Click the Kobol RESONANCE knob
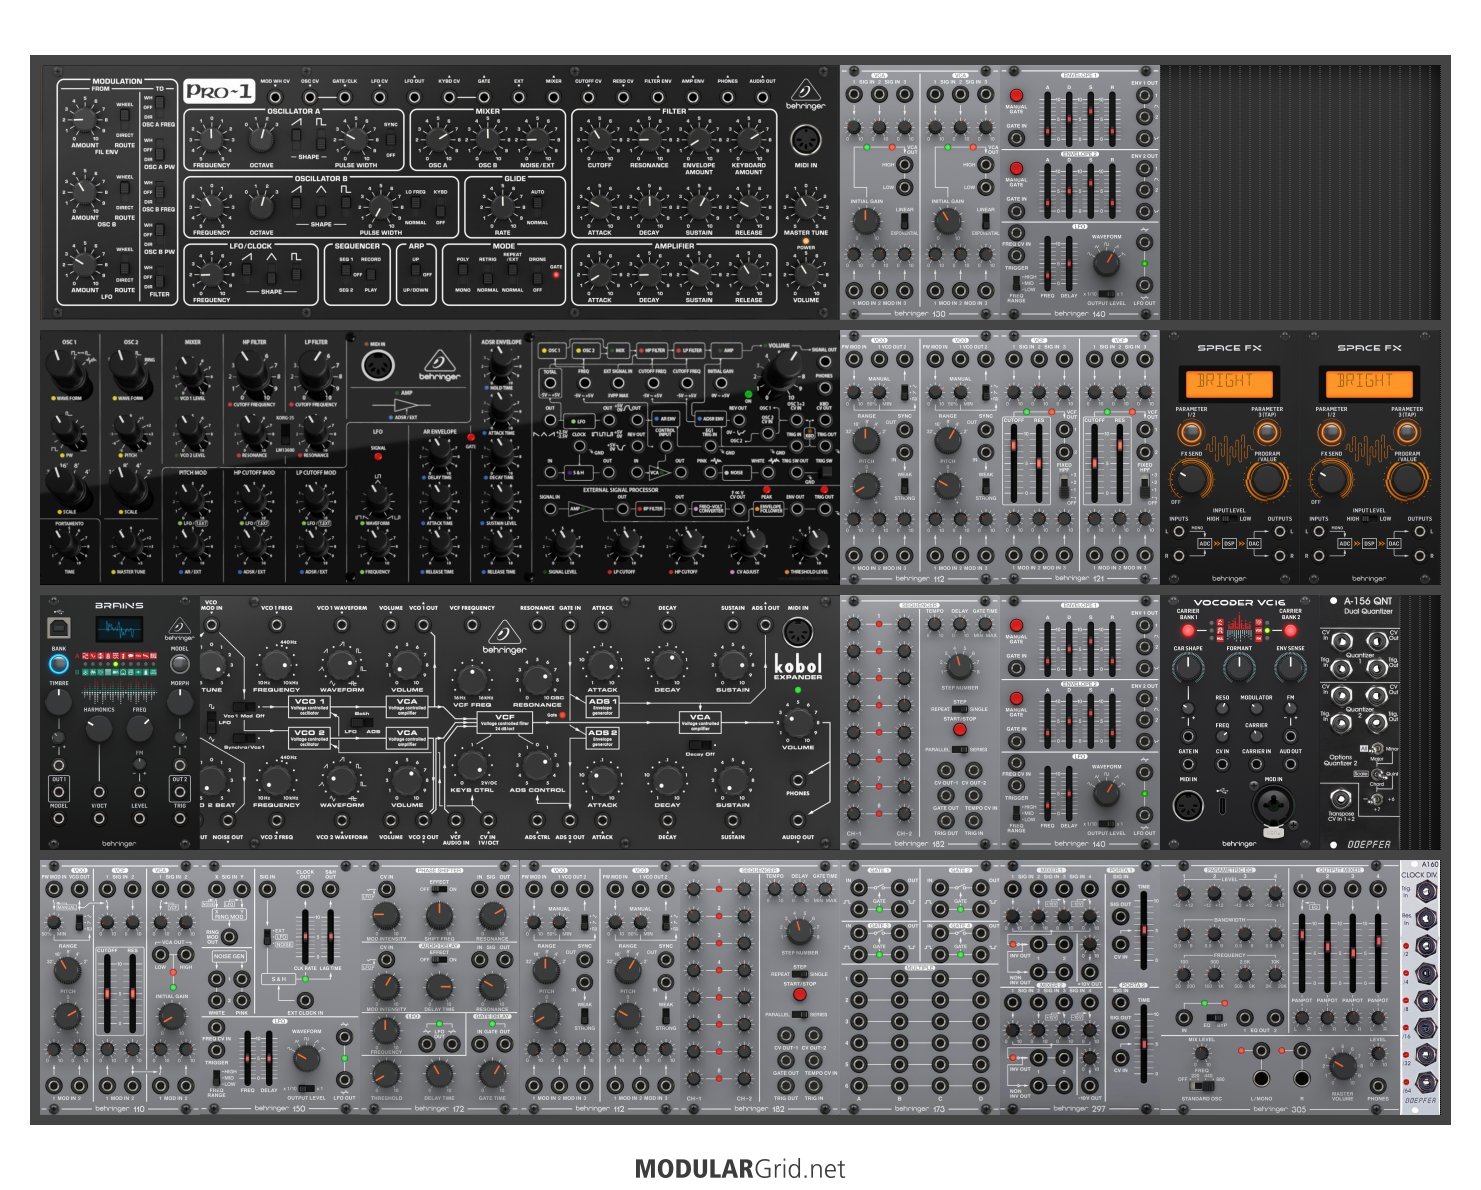This screenshot has height=1190, width=1481. (537, 680)
